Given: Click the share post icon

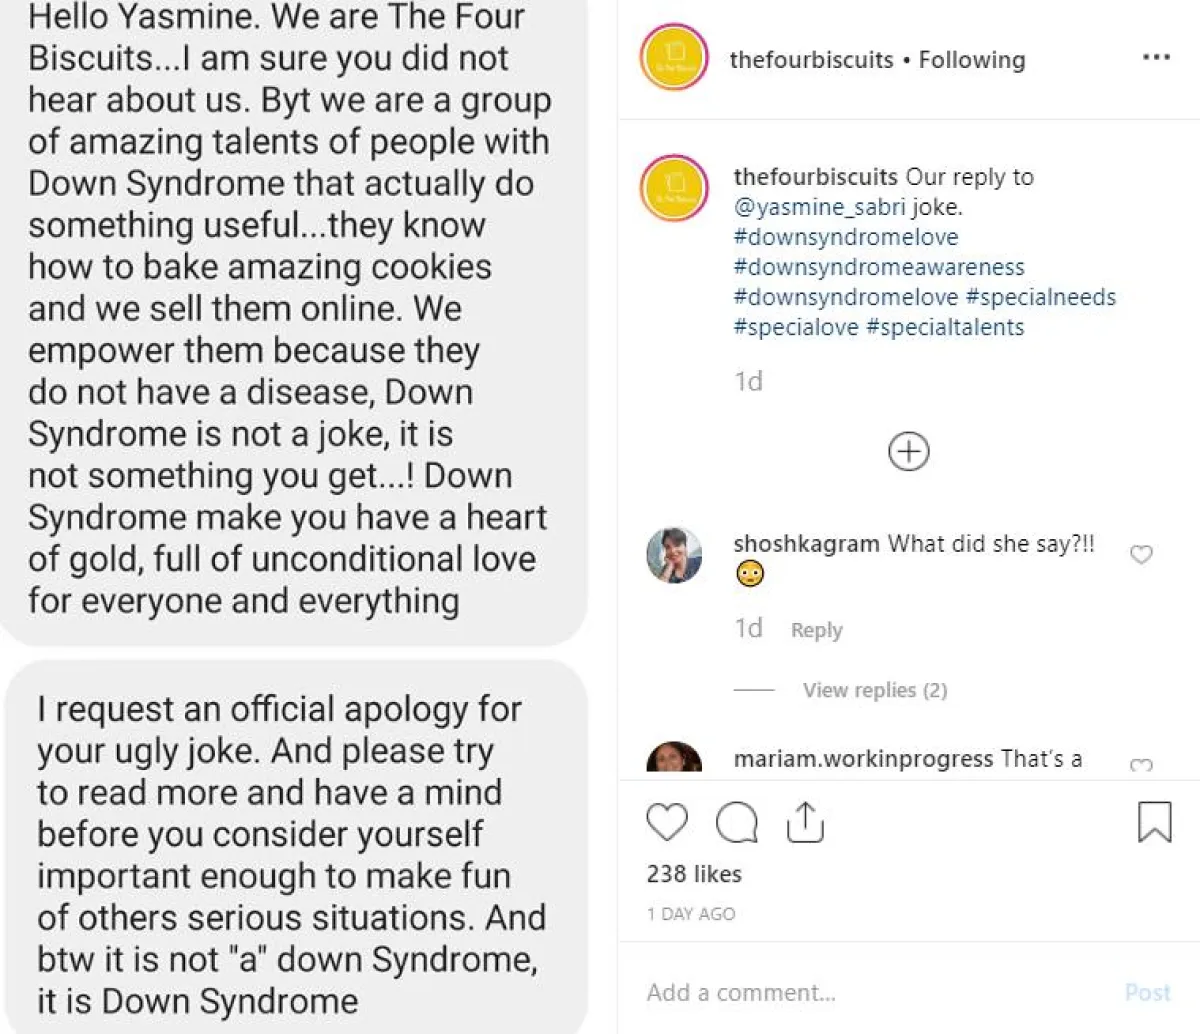Looking at the screenshot, I should tap(805, 822).
